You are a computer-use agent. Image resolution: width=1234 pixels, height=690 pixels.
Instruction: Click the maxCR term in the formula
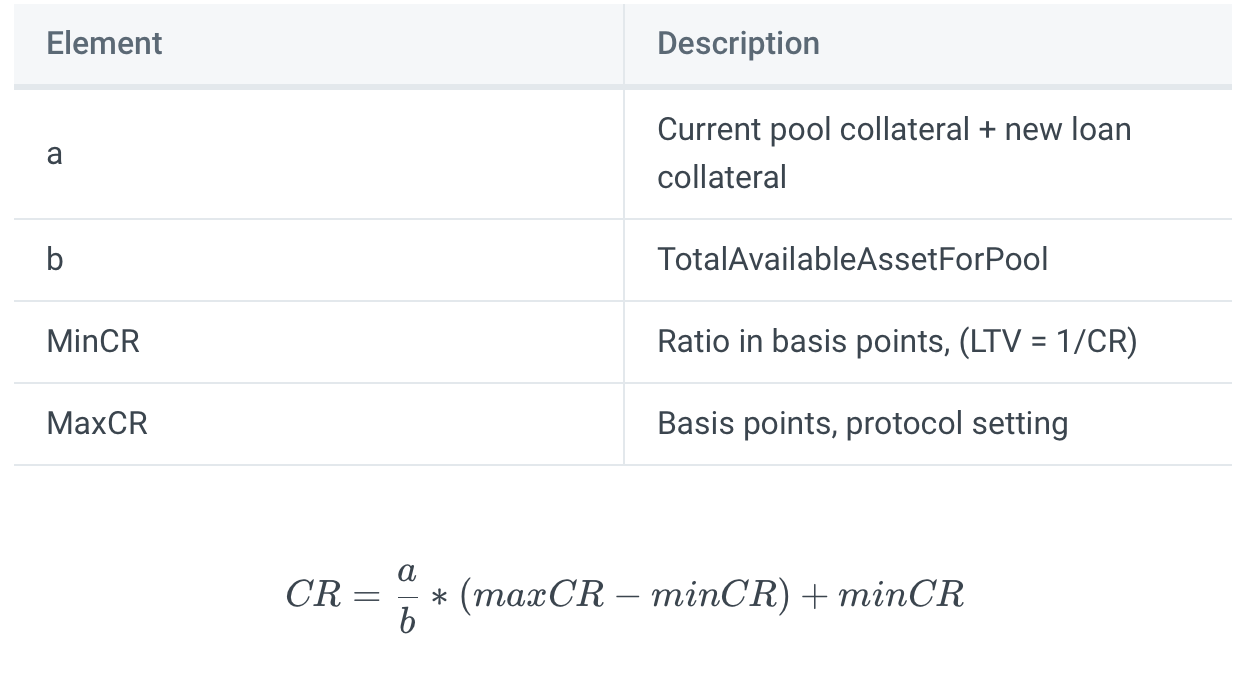(x=540, y=596)
